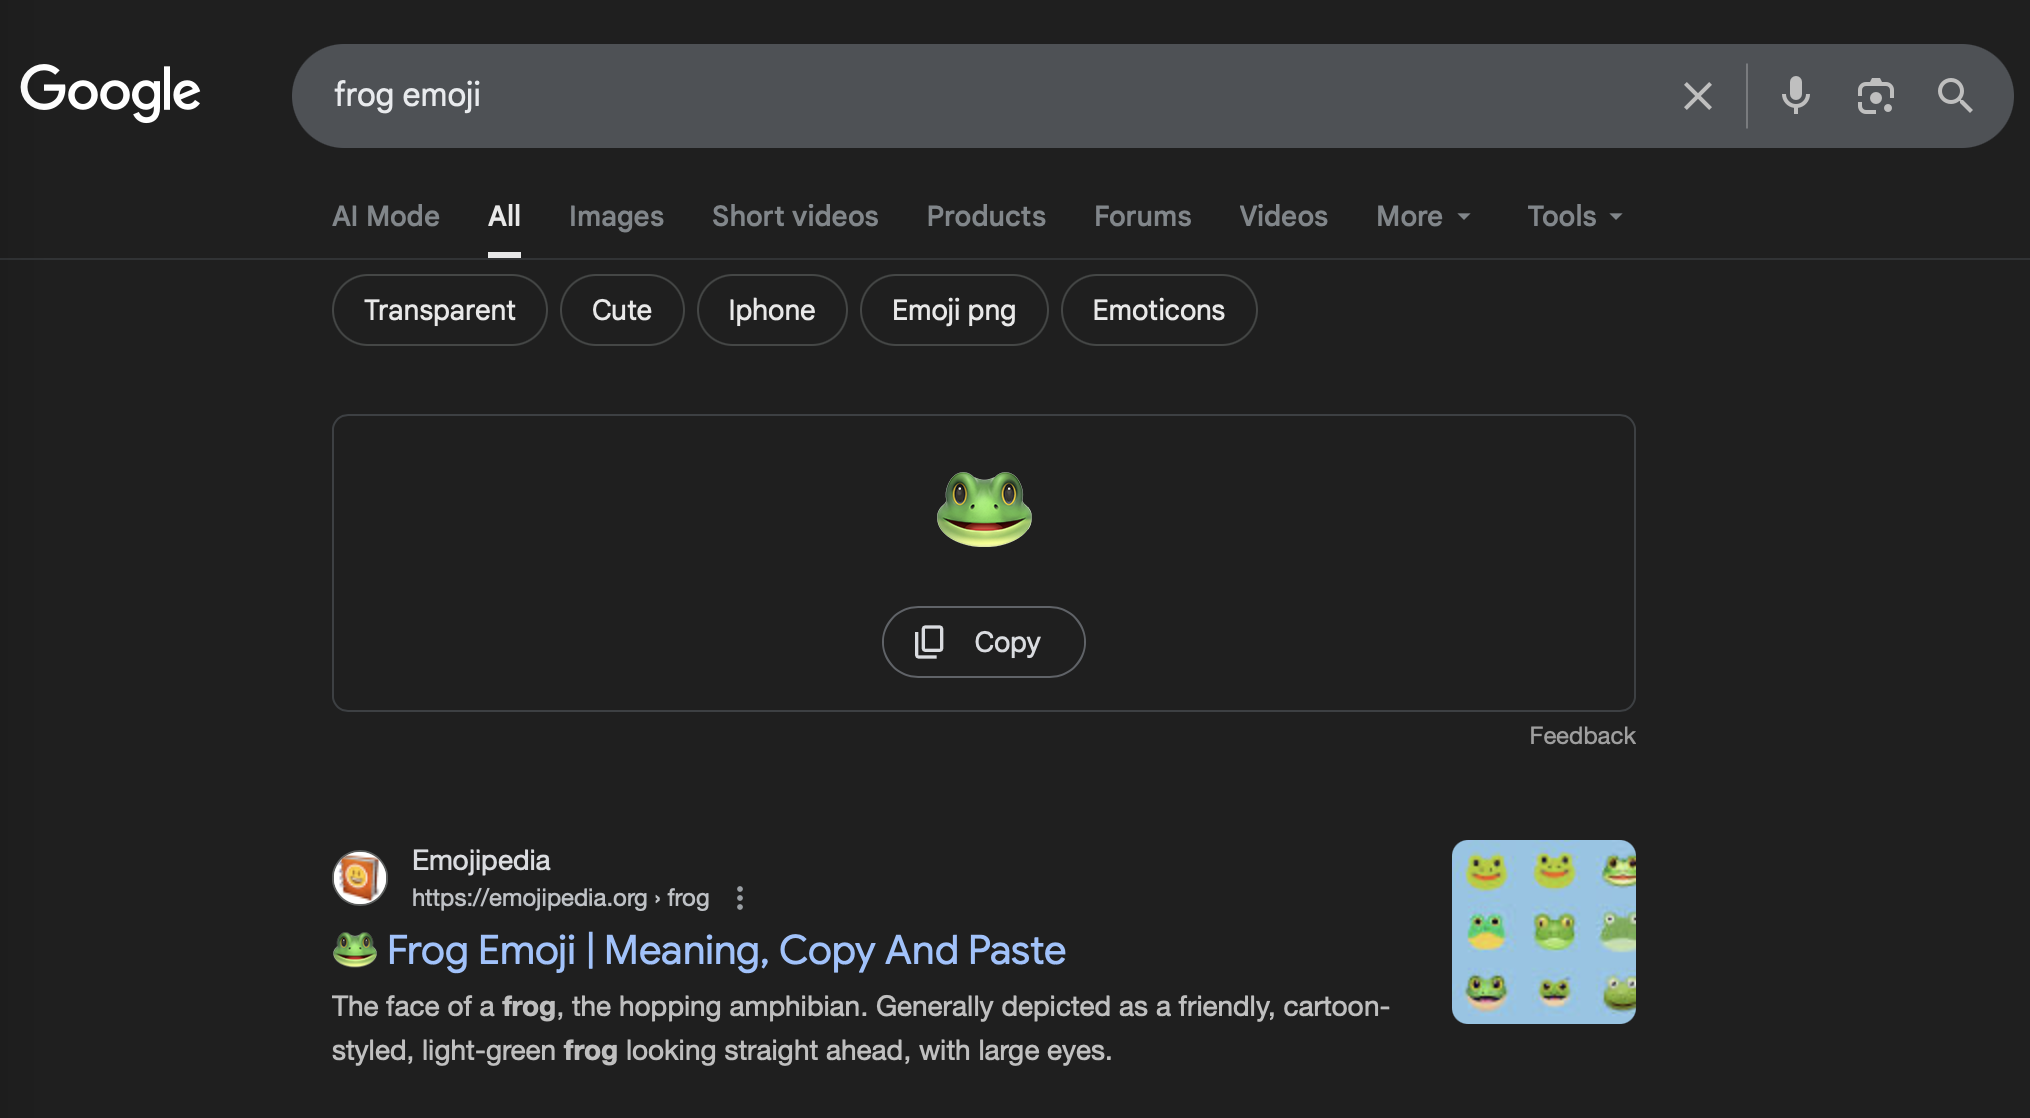
Task: Click the Feedback link
Action: [x=1581, y=736]
